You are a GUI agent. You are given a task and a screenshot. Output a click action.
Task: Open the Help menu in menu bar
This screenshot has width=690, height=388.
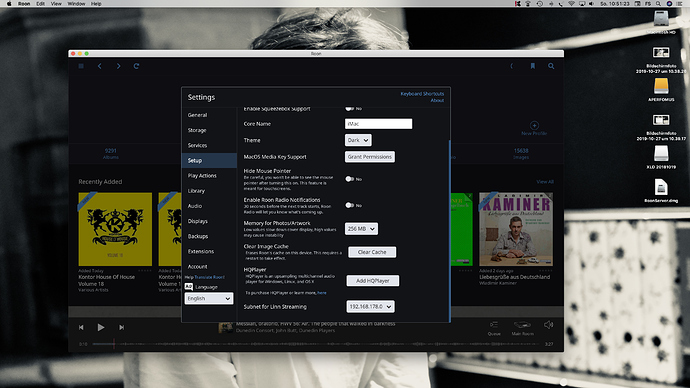point(96,4)
